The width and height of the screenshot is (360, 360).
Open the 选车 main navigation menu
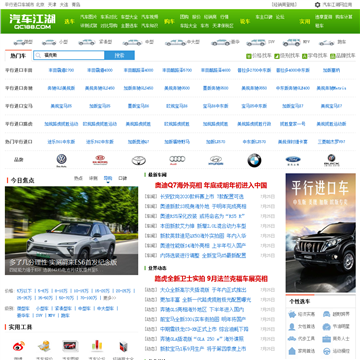point(69,21)
